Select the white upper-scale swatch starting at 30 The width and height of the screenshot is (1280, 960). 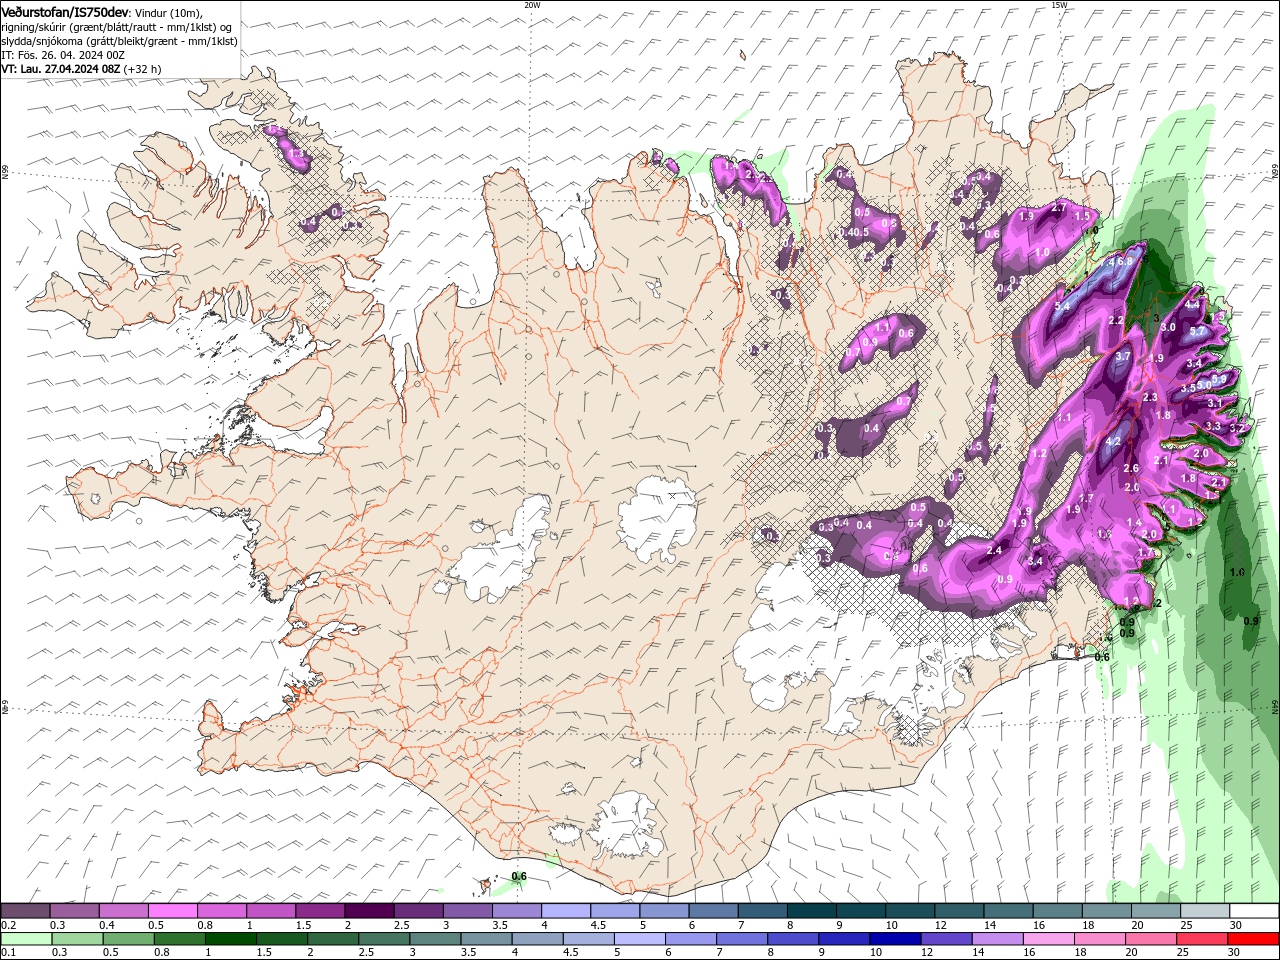(1253, 911)
